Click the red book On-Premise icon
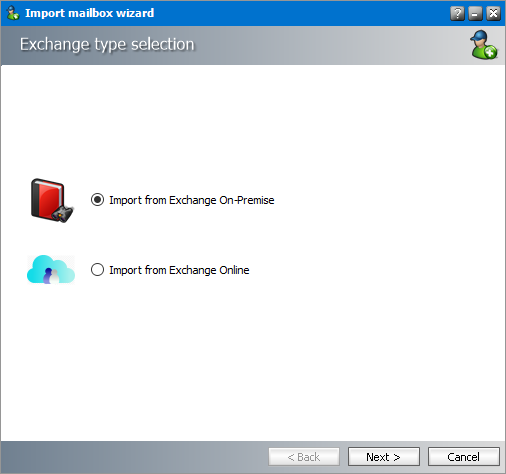The width and height of the screenshot is (506, 474). [x=52, y=200]
